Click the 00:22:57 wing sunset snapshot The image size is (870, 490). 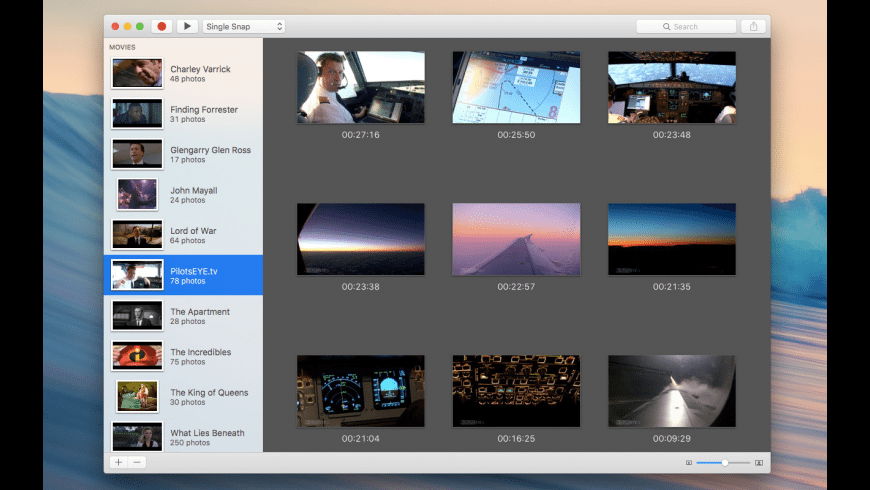[516, 239]
